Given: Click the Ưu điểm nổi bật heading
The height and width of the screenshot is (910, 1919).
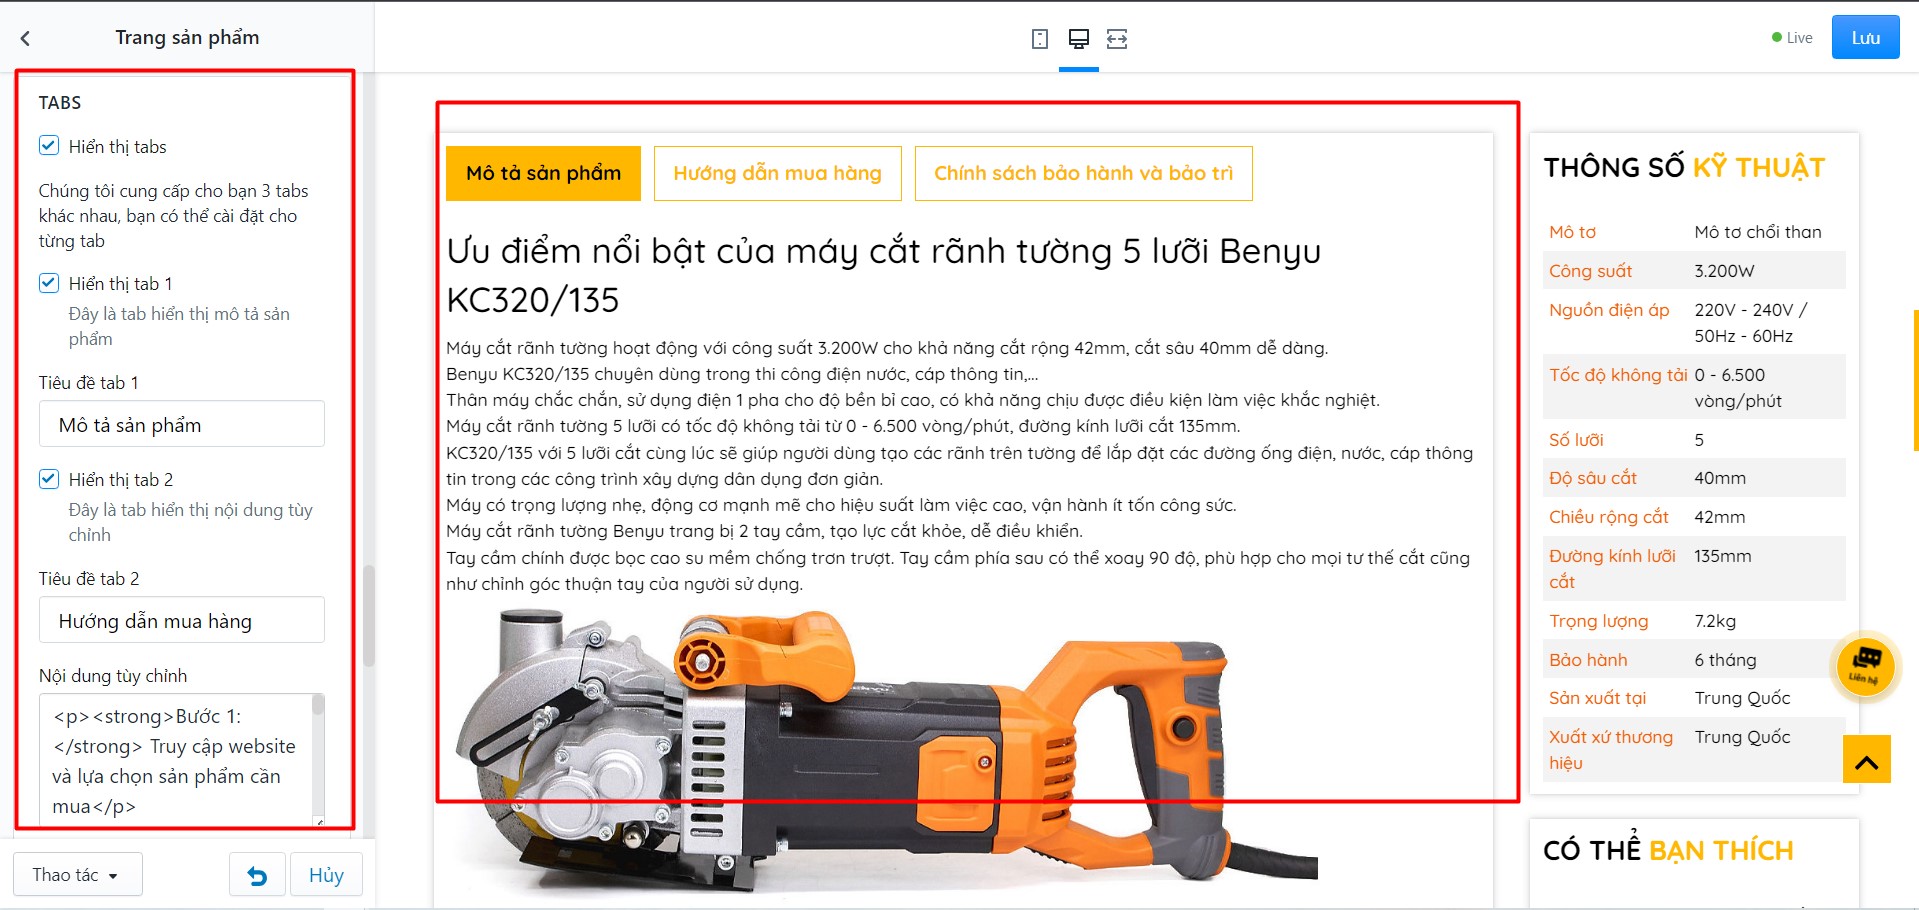Looking at the screenshot, I should point(884,275).
